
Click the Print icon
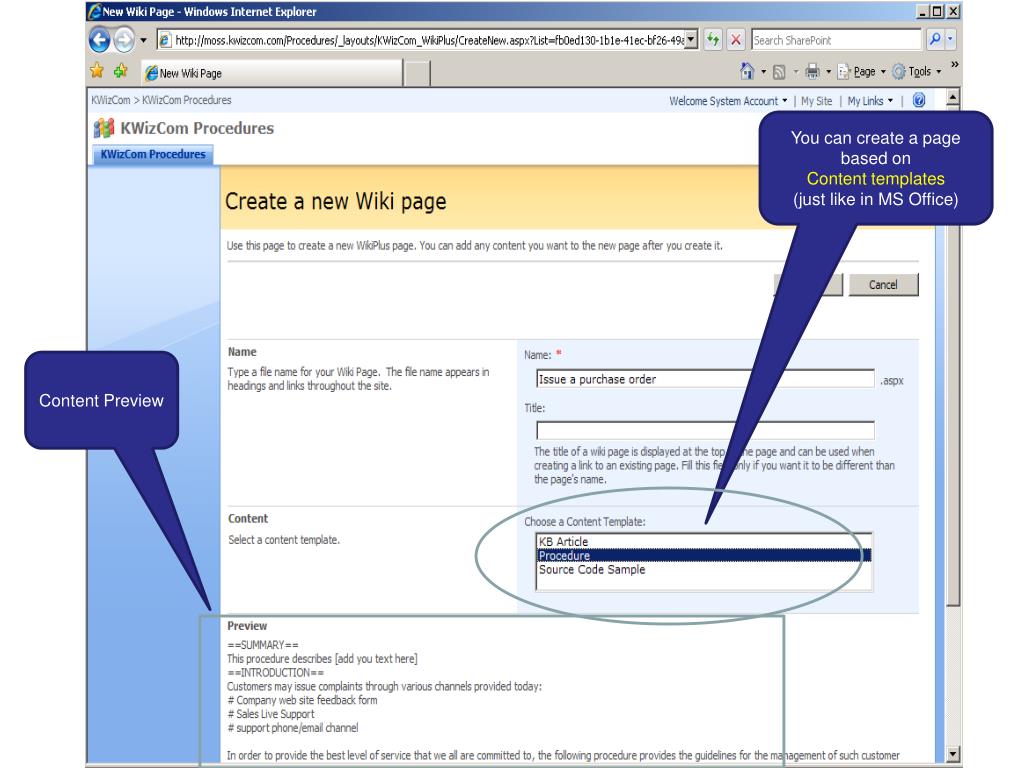812,71
